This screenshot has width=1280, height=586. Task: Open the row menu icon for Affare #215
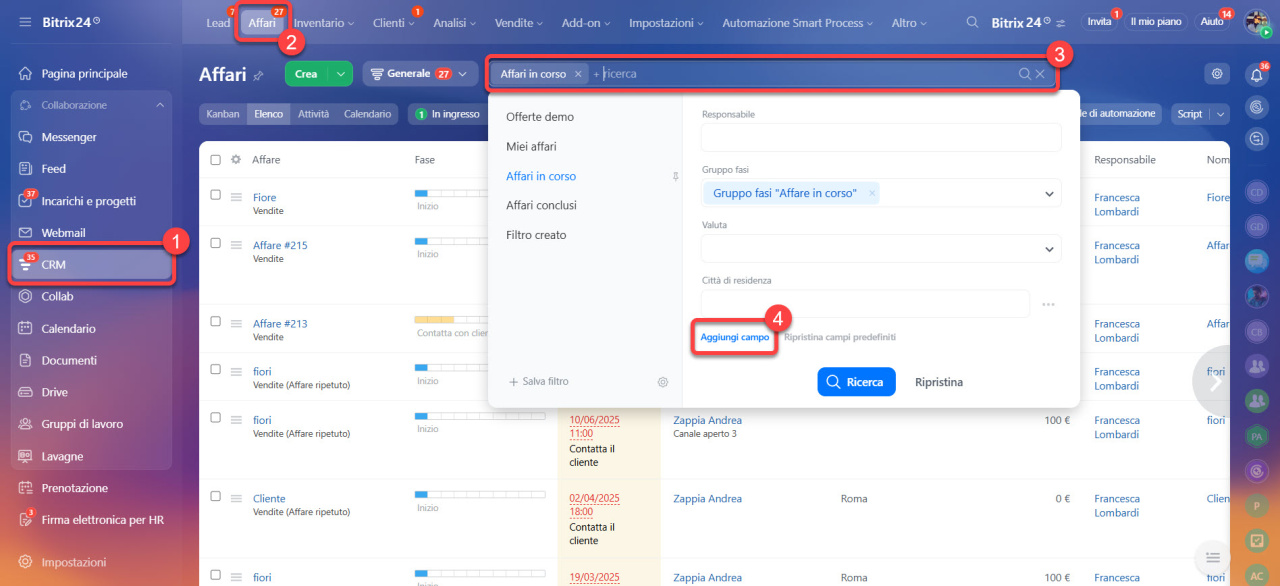(x=237, y=244)
